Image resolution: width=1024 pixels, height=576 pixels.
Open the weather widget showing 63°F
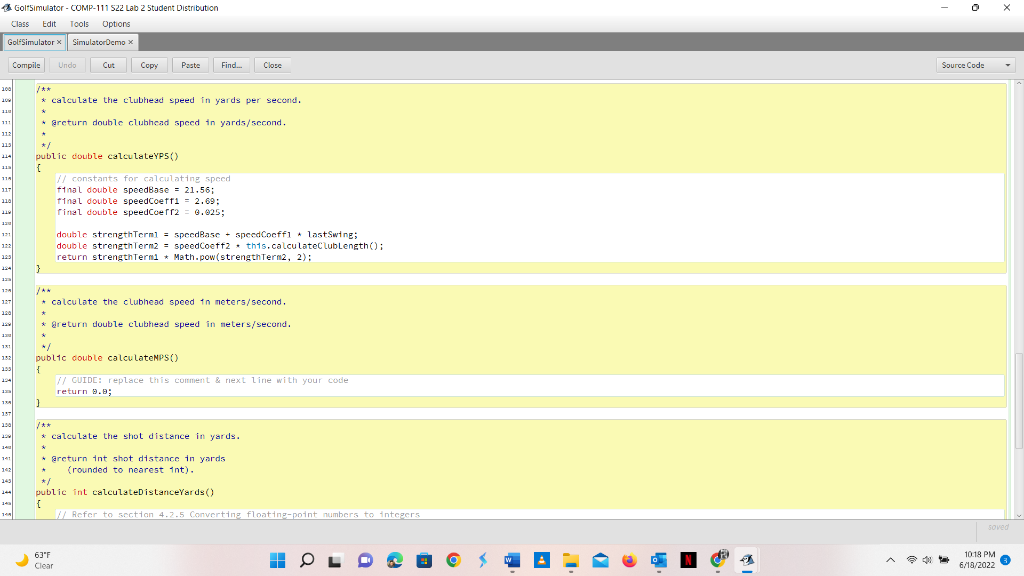click(34, 560)
